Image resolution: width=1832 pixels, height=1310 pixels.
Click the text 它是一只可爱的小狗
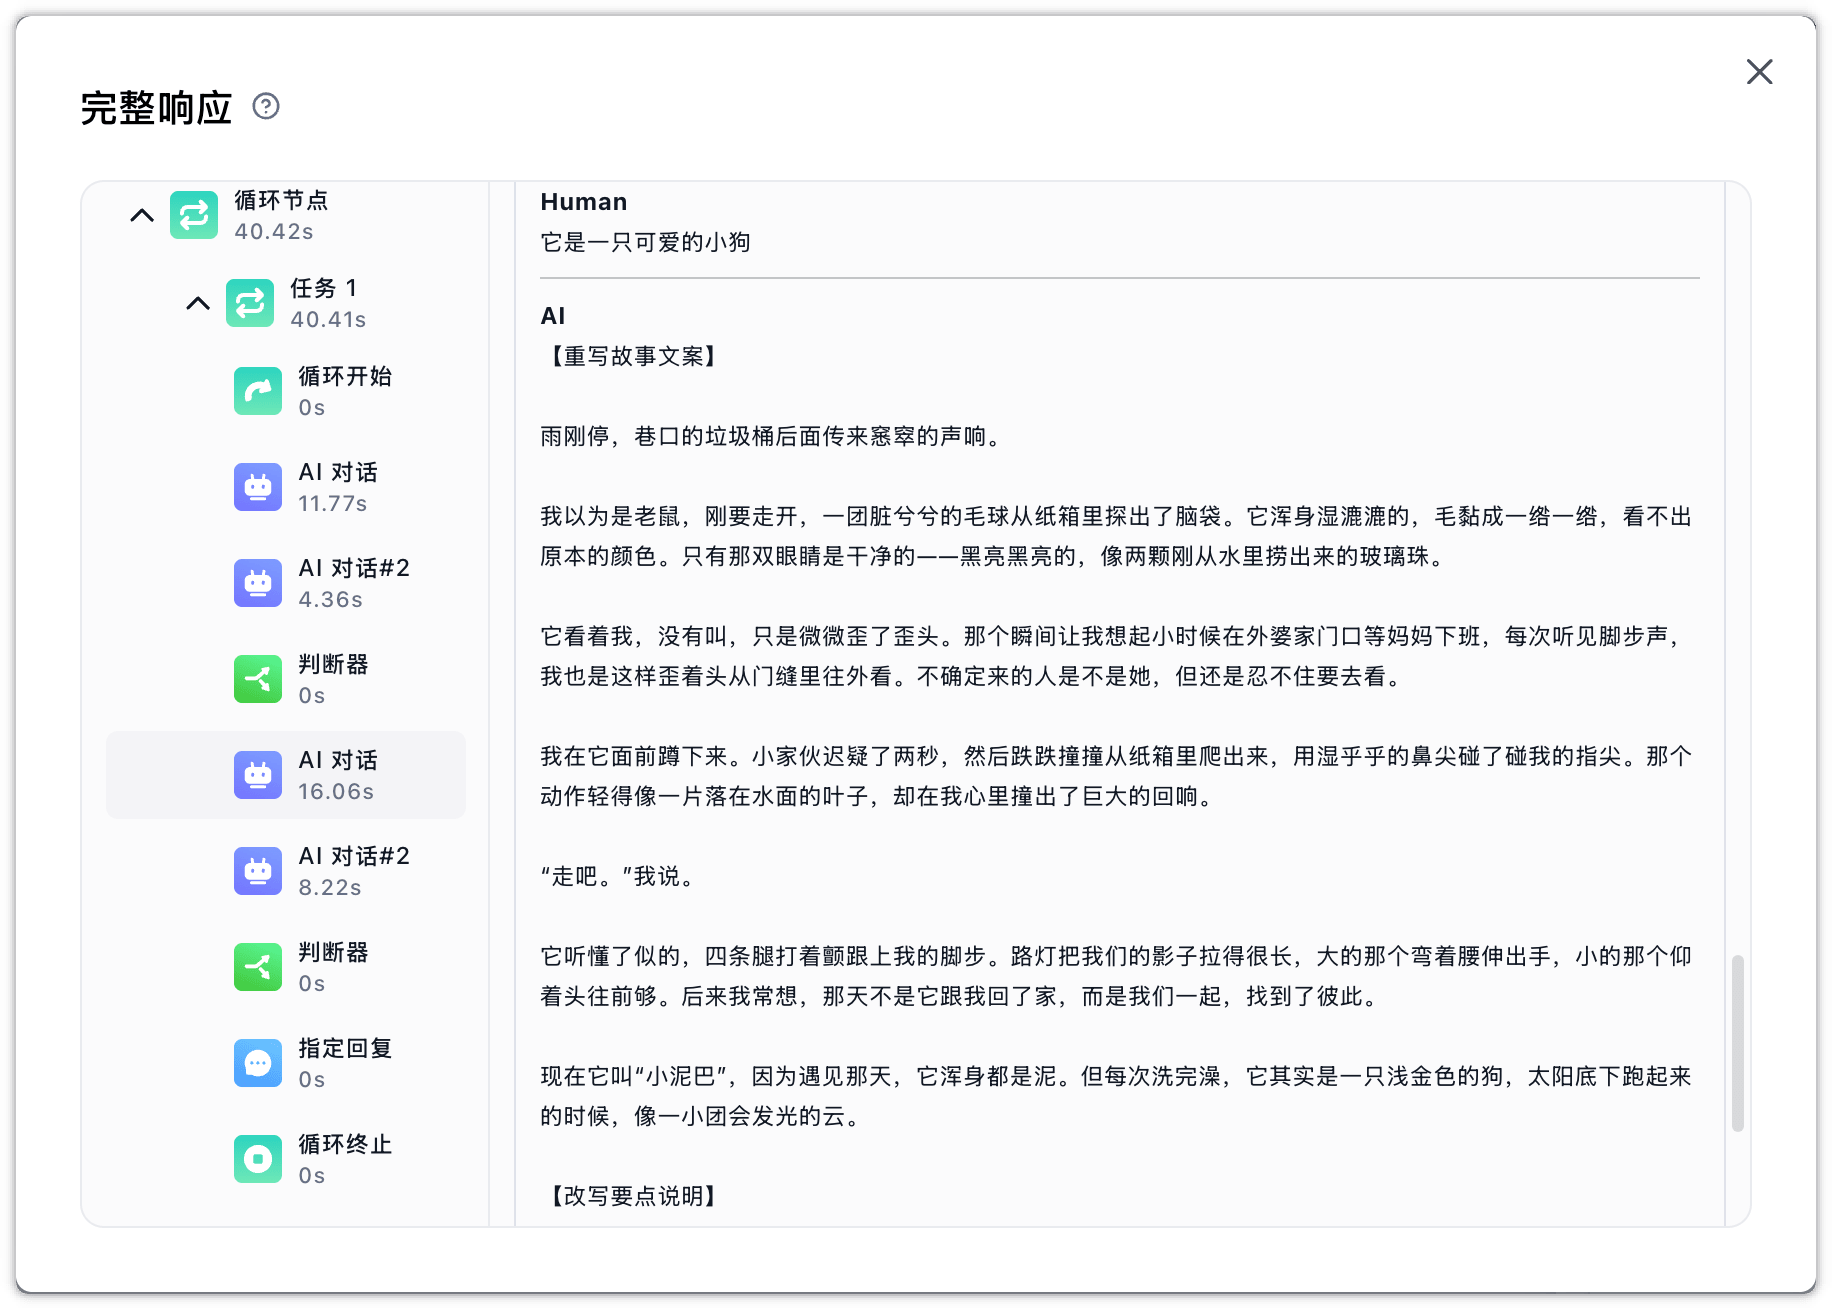(x=645, y=242)
